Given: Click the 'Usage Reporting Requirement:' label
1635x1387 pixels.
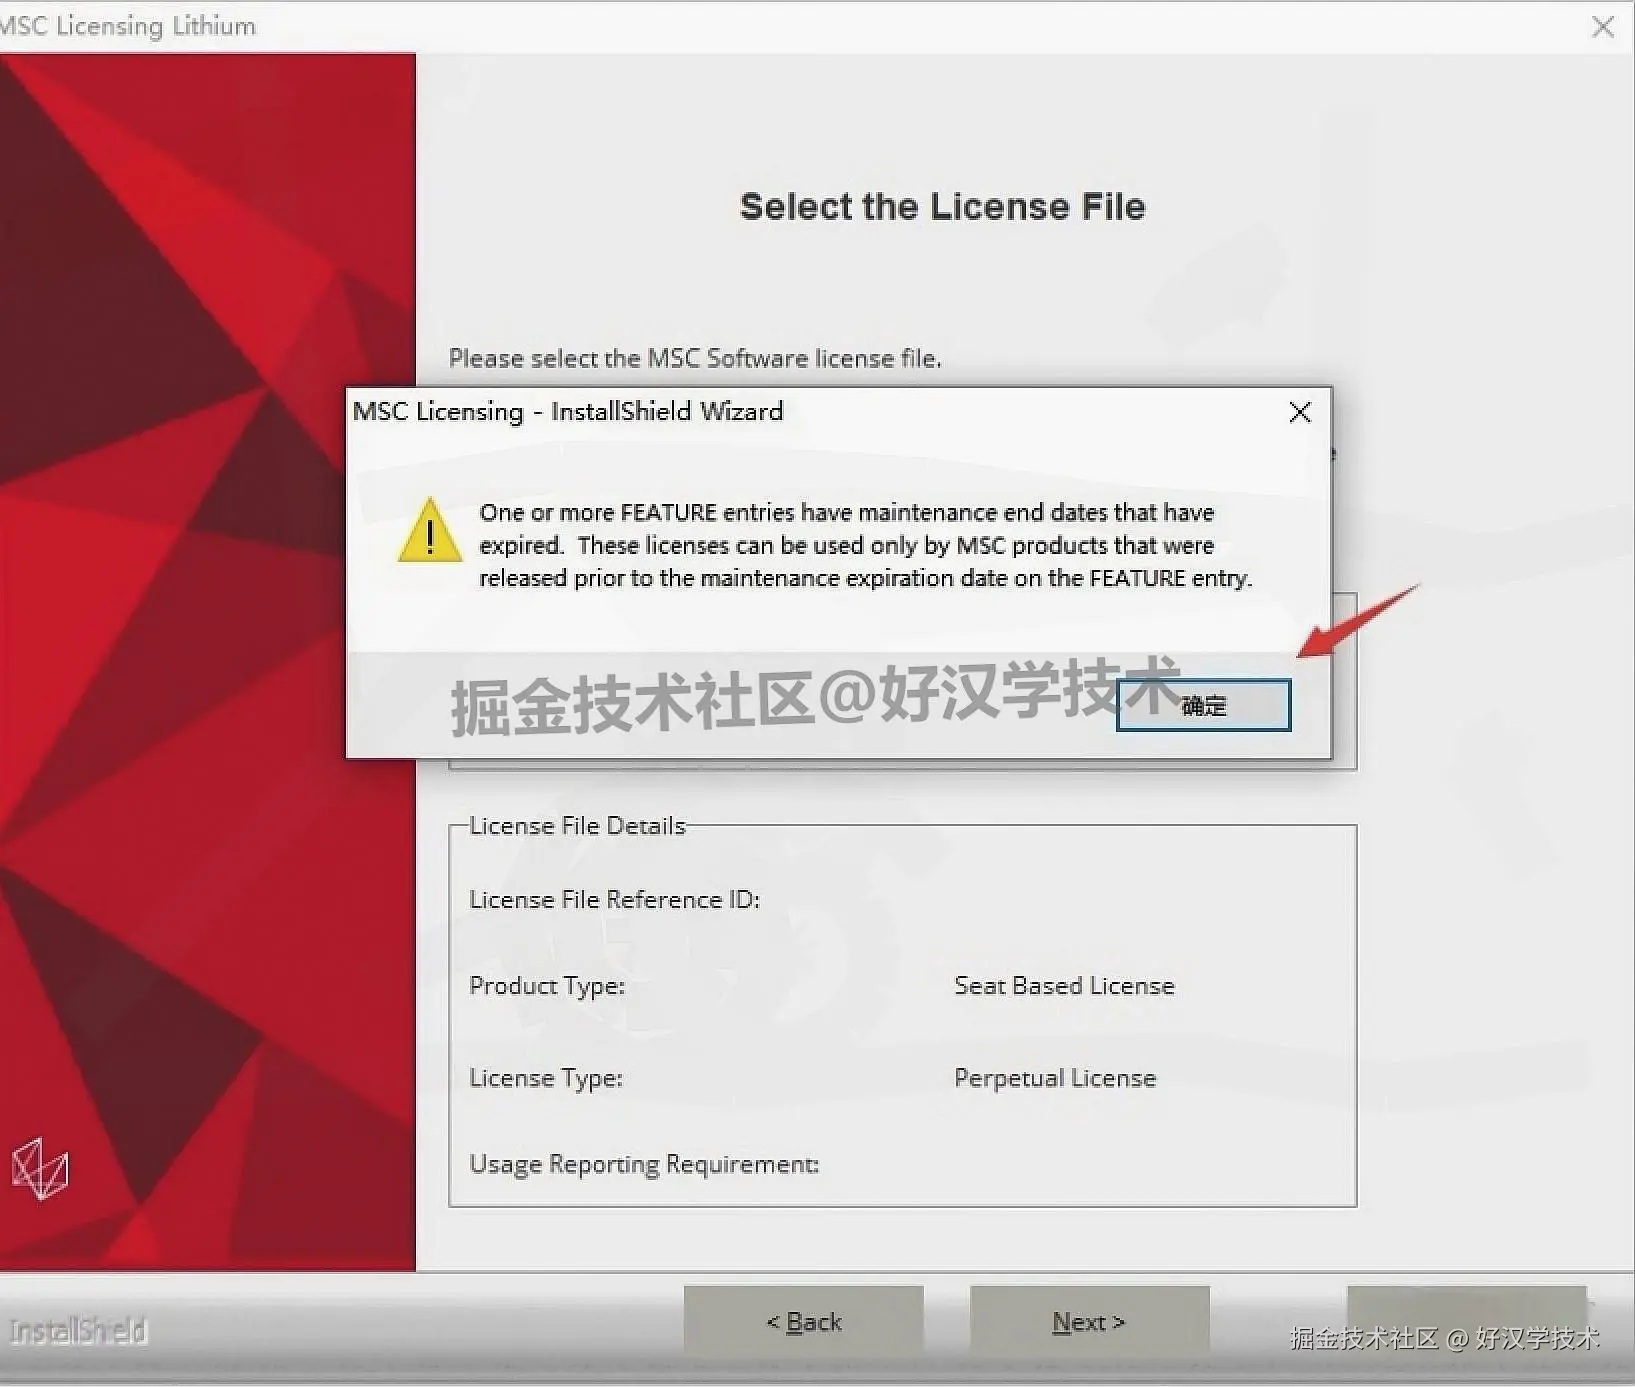Looking at the screenshot, I should coord(644,1164).
